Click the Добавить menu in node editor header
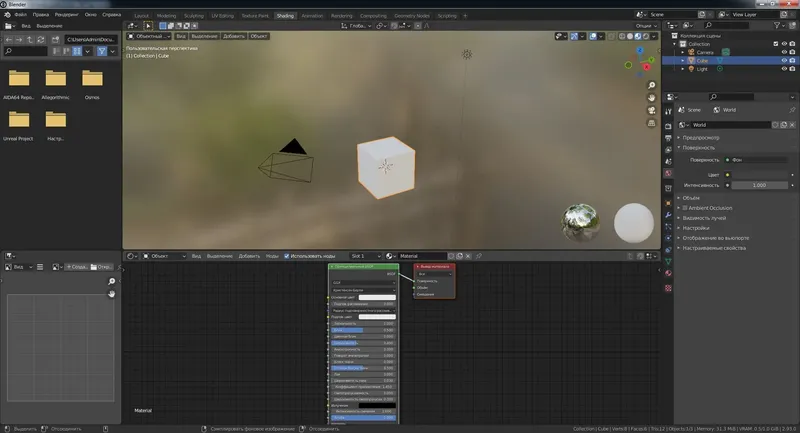800x433 pixels. coord(249,256)
